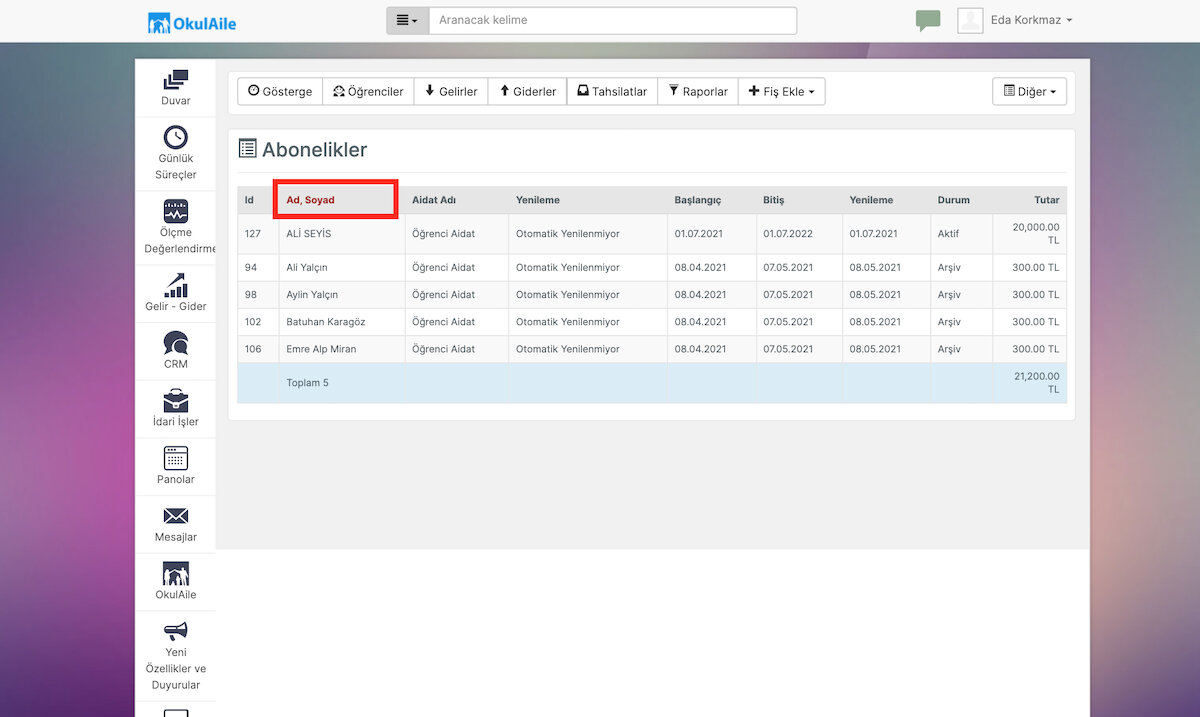Viewport: 1200px width, 717px height.
Task: Click the Tutar column header
Action: pyautogui.click(x=1047, y=200)
